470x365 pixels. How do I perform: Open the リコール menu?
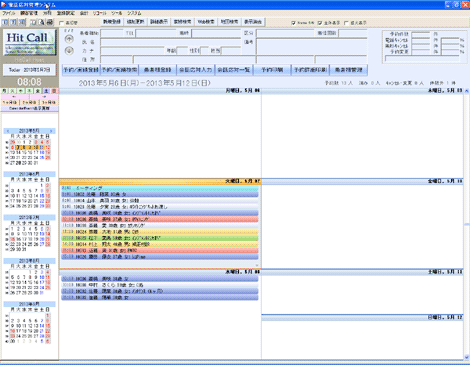[100, 13]
